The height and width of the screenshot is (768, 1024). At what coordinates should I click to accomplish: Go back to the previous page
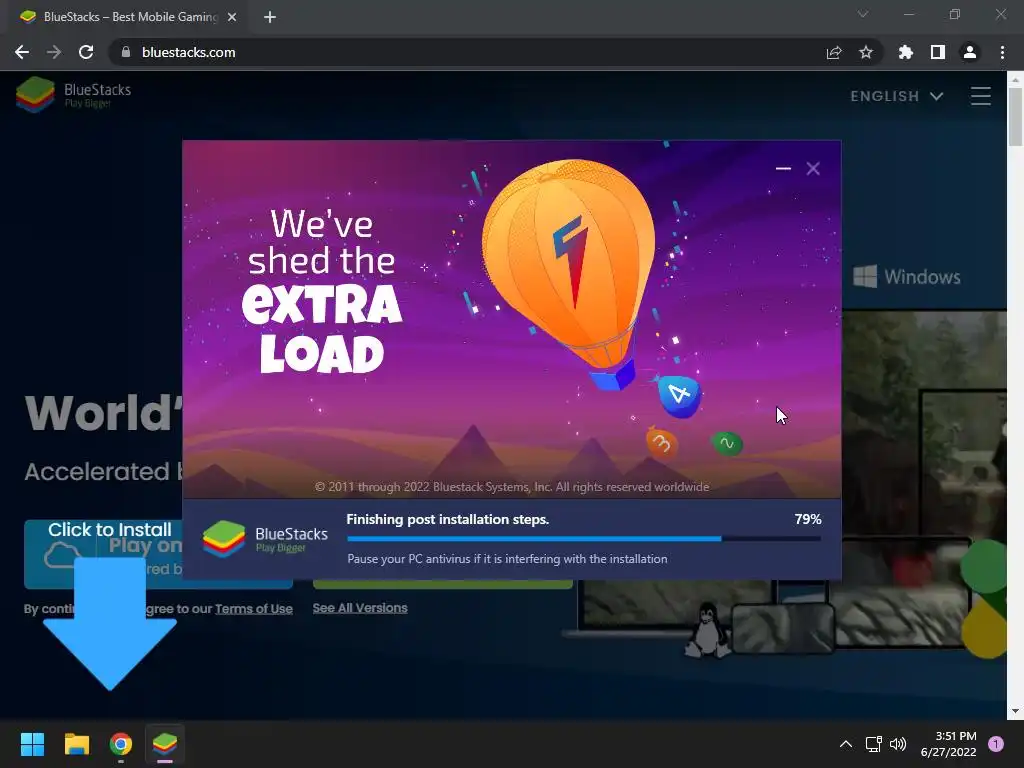tap(22, 52)
